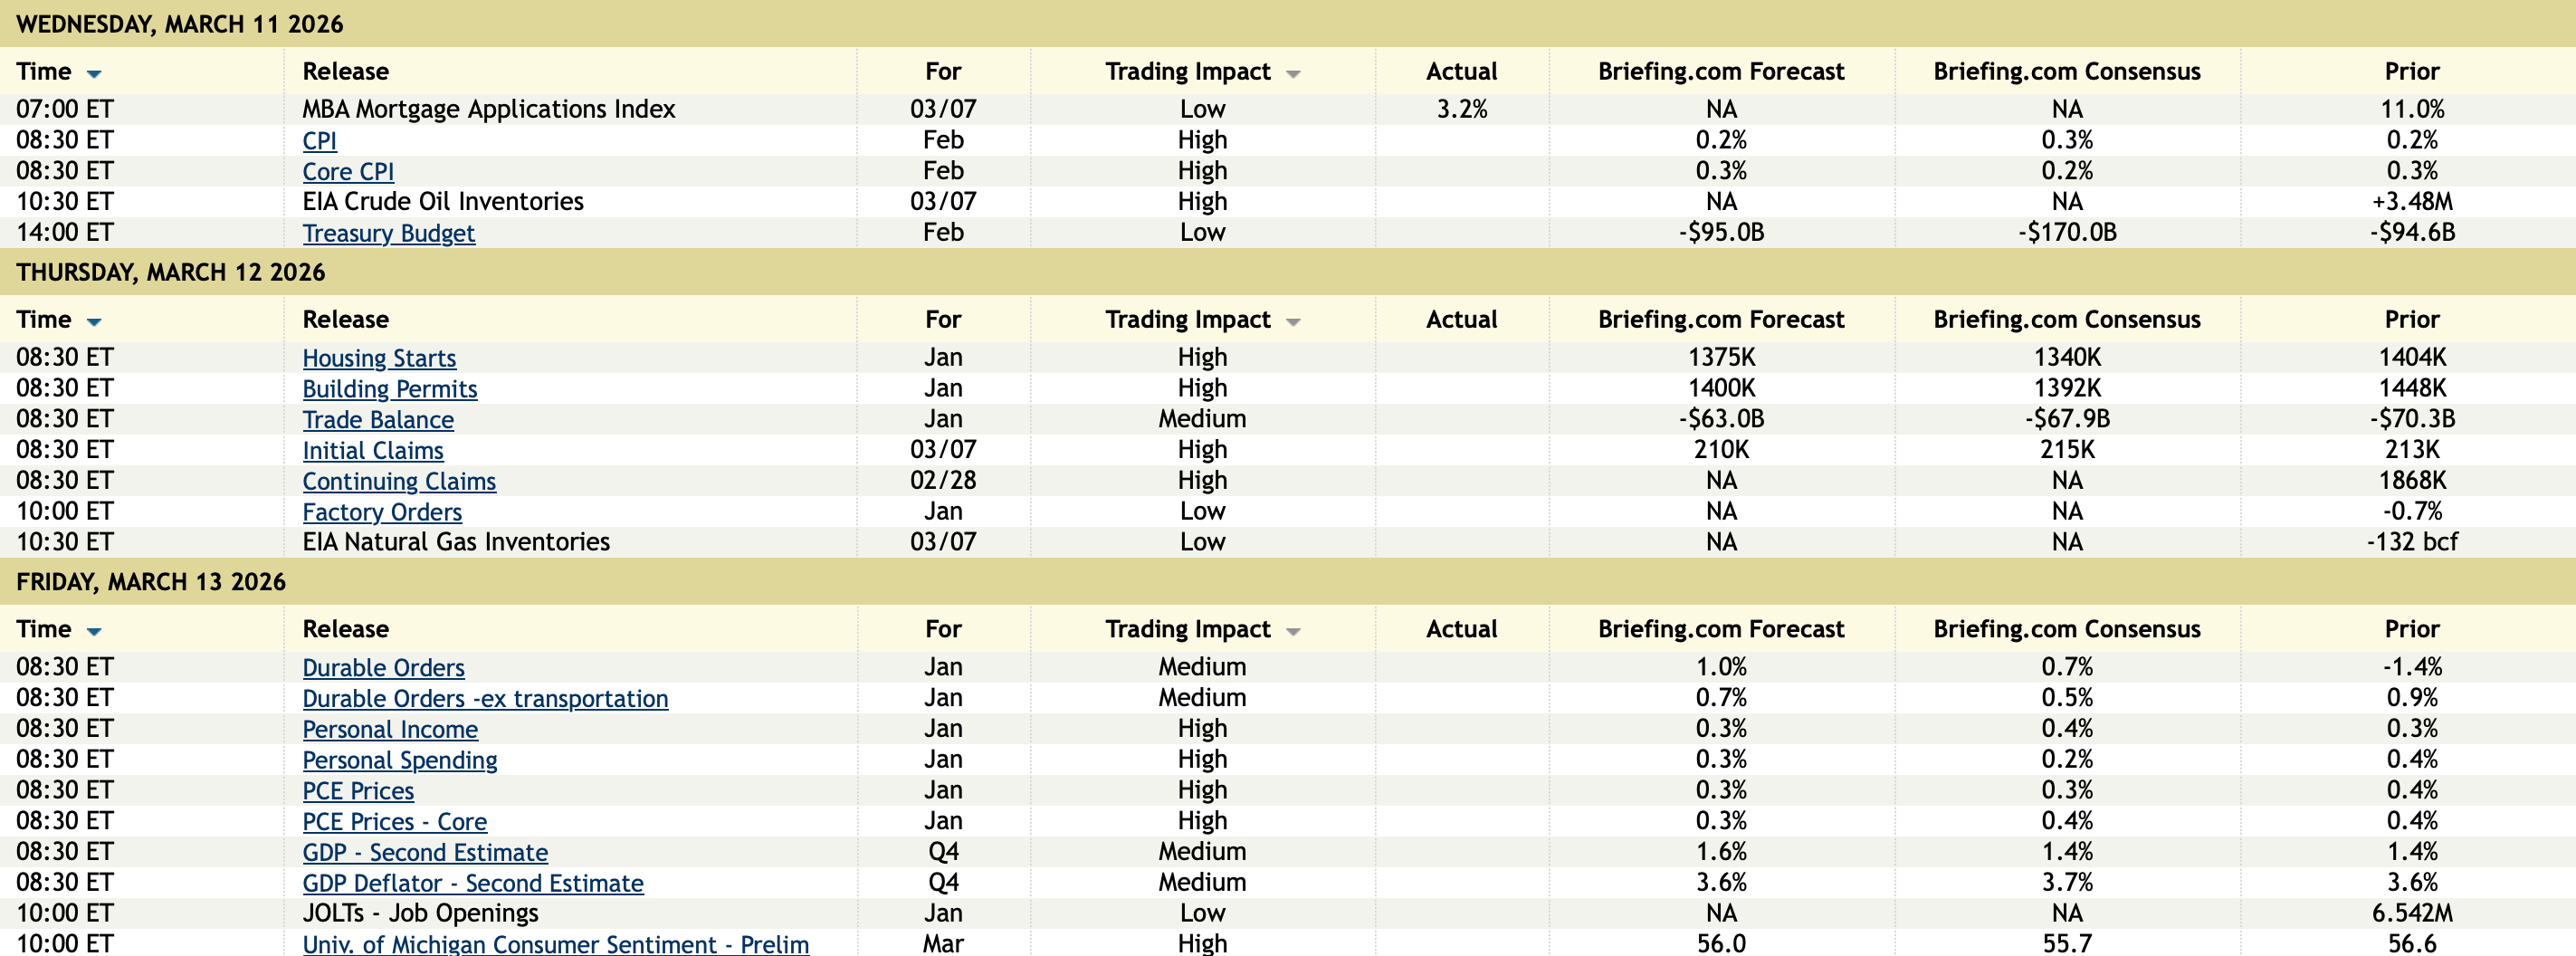Go to the Personal Income release
The image size is (2576, 956).
tap(390, 730)
